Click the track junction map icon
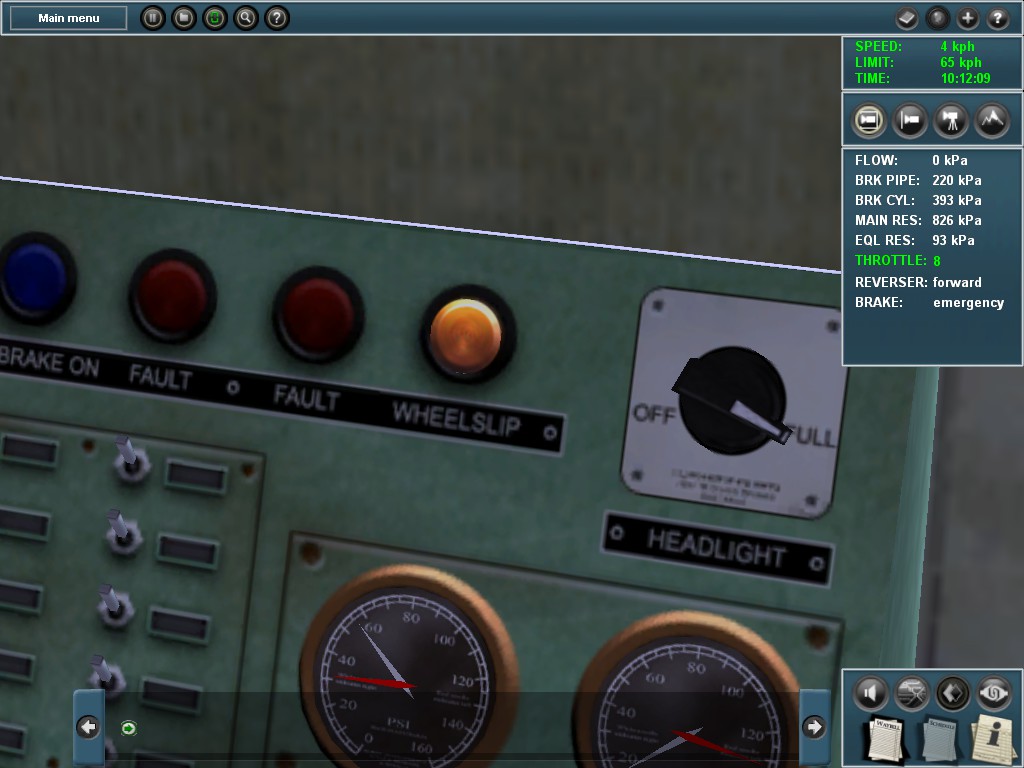The width and height of the screenshot is (1024, 768). (x=912, y=693)
